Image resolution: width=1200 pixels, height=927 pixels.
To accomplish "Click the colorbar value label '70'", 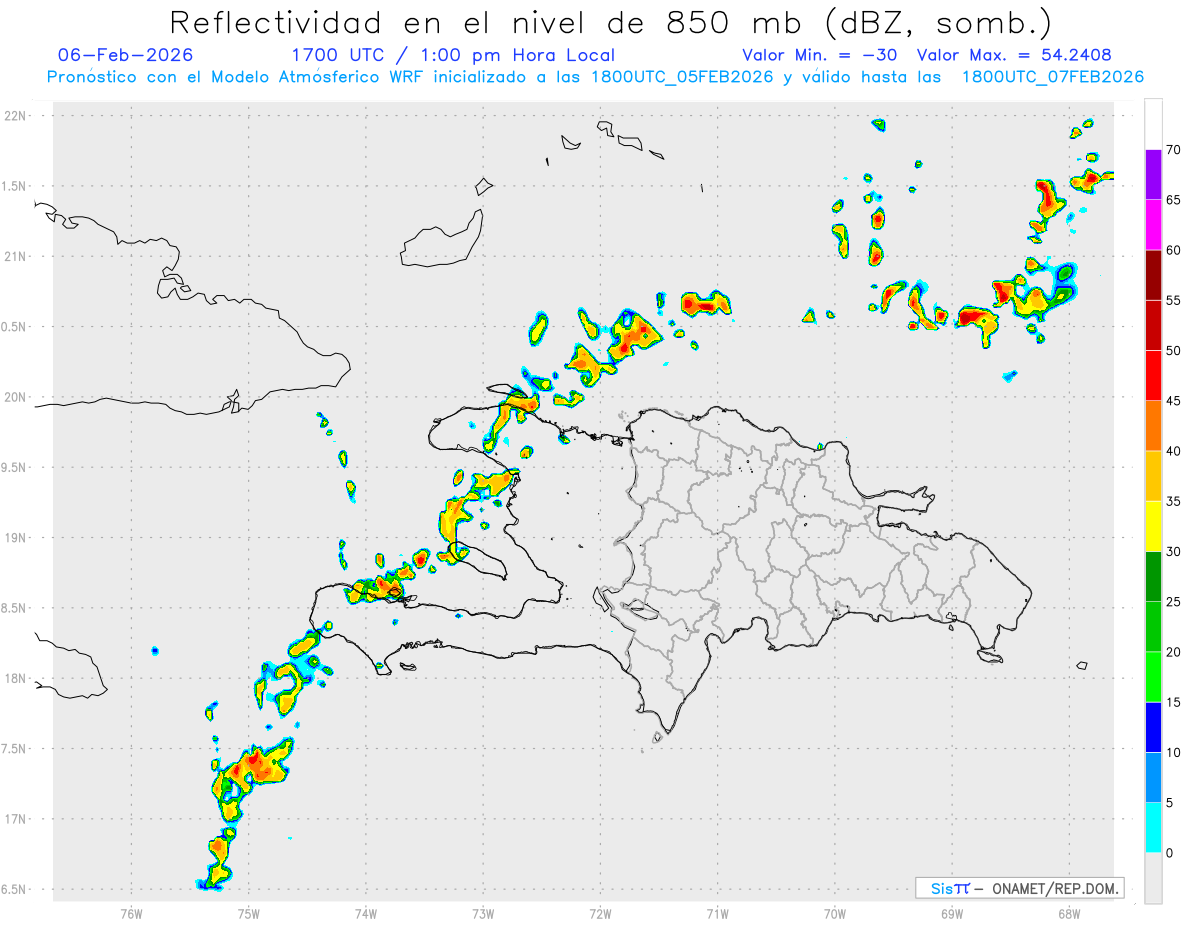I will pyautogui.click(x=1174, y=150).
